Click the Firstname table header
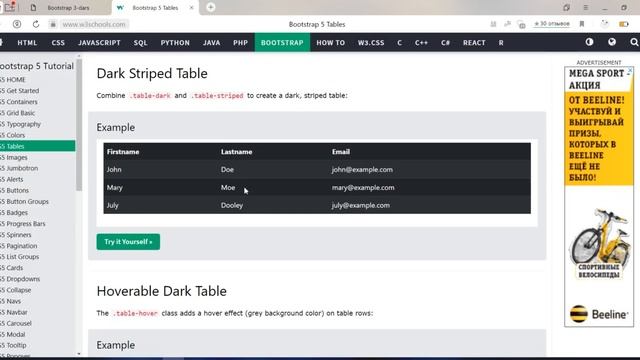Viewport: 640px width, 360px height. coord(123,152)
